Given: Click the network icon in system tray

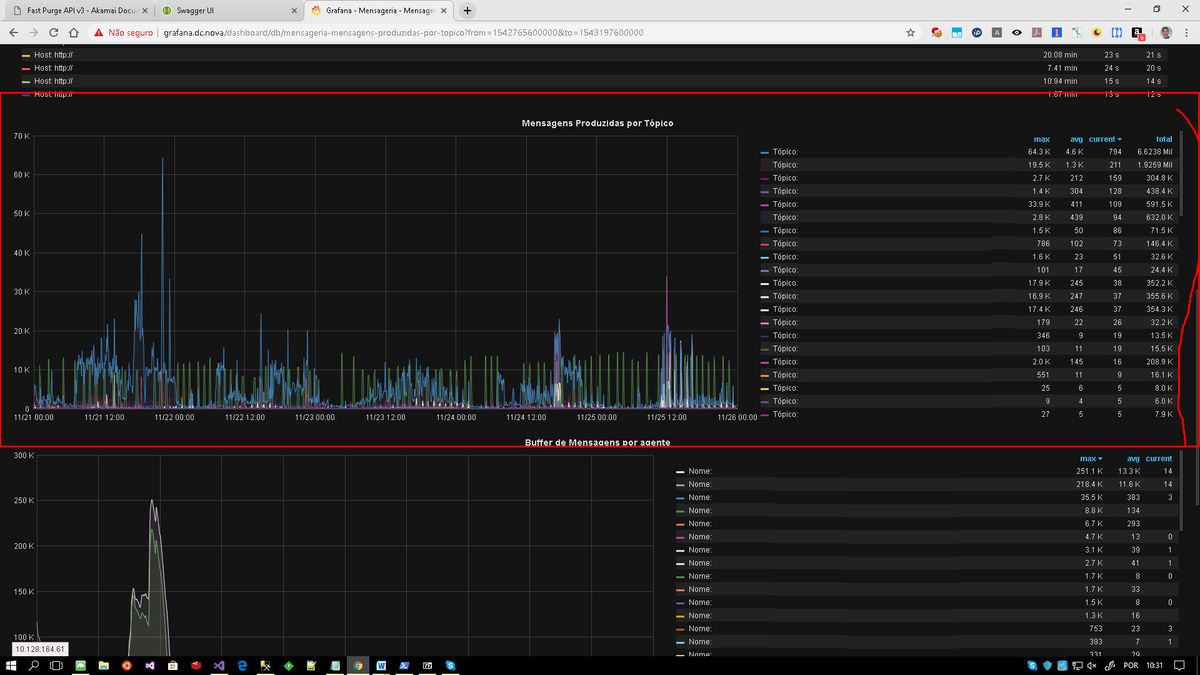Looking at the screenshot, I should [1079, 665].
